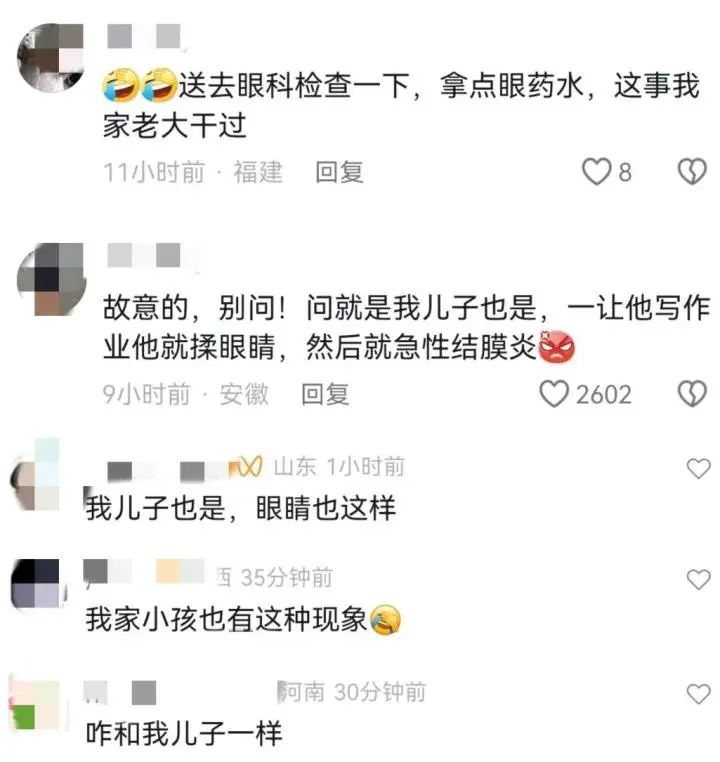Screen dimensions: 720x762
Task: Heart the 河南 30分钟前 reply
Action: [699, 693]
